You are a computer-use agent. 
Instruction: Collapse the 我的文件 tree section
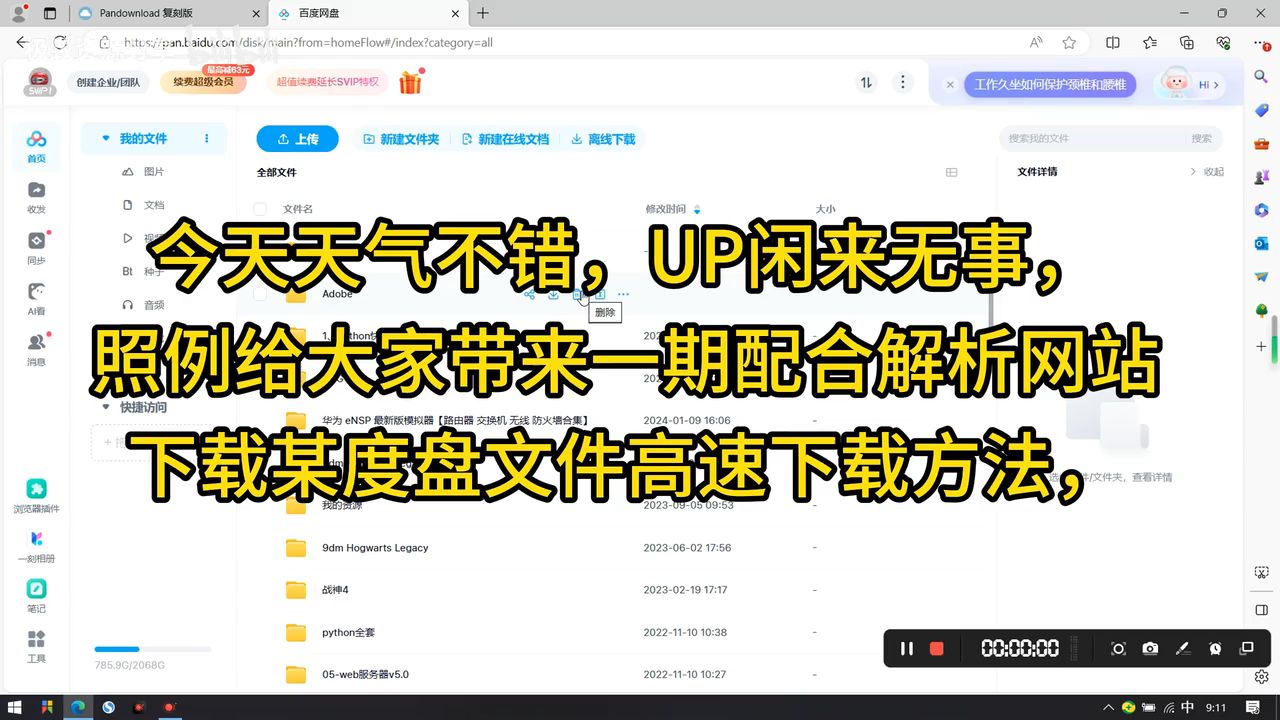coord(106,138)
